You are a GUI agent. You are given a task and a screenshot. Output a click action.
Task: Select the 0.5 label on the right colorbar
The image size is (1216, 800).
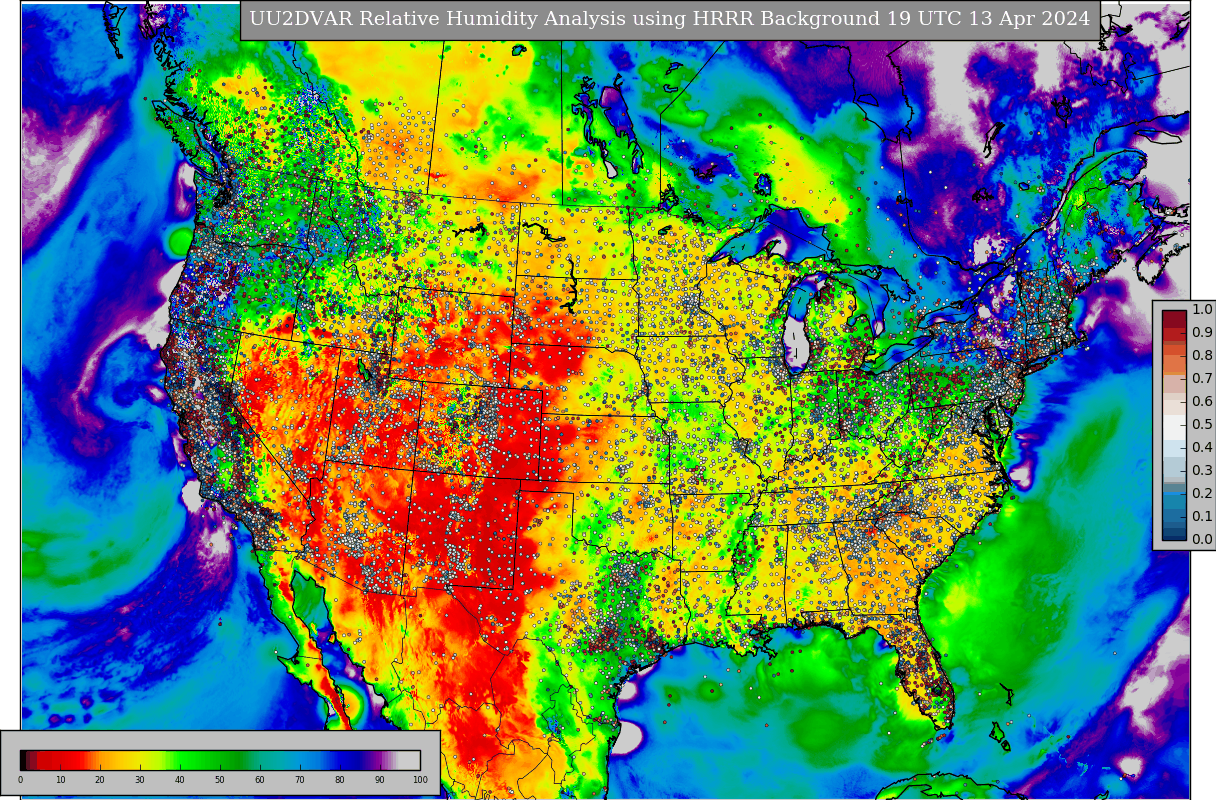(x=1202, y=425)
